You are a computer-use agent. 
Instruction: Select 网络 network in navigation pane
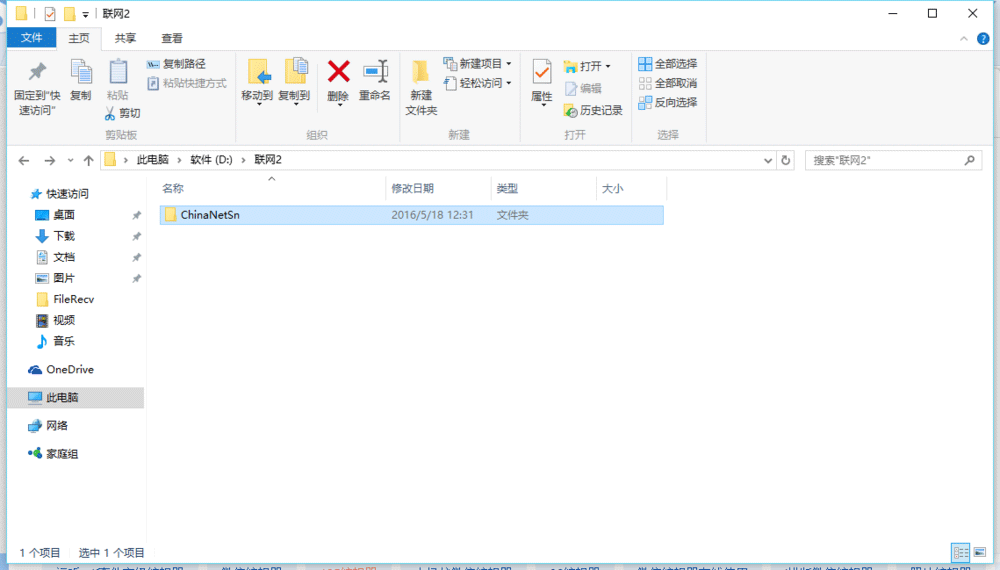point(56,425)
